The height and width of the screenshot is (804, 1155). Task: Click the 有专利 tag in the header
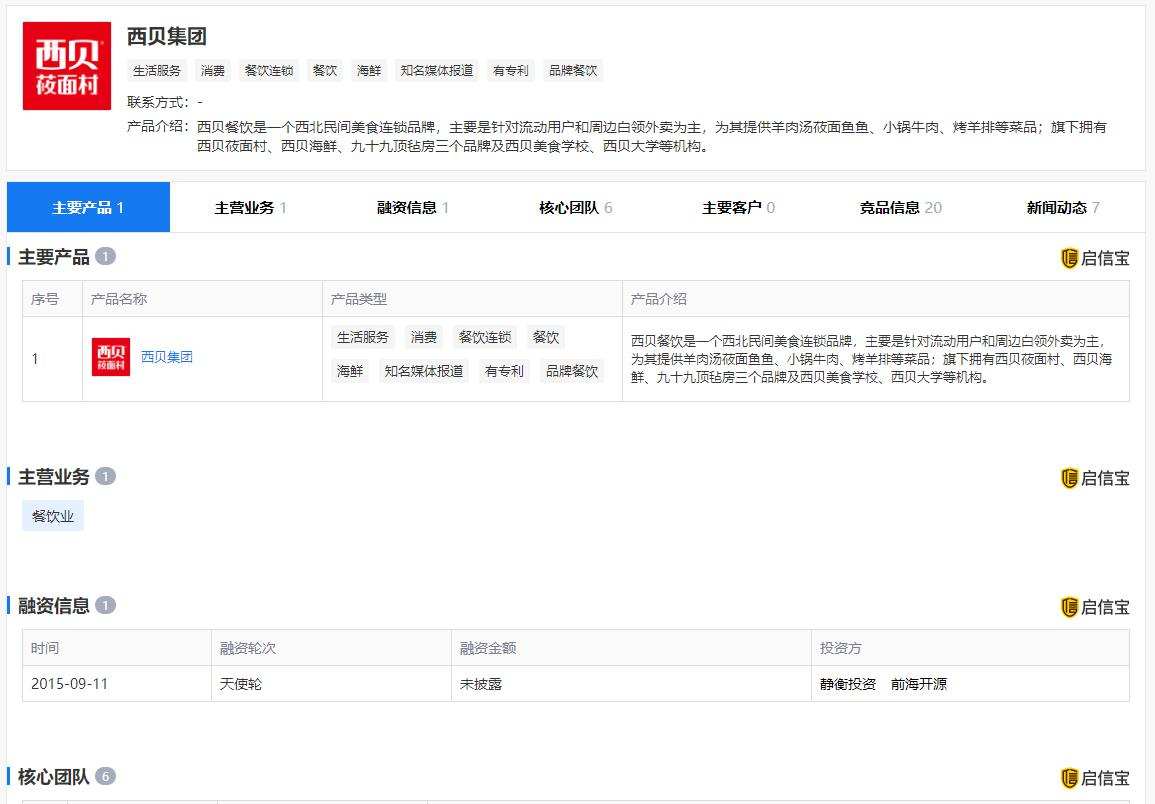click(x=510, y=70)
